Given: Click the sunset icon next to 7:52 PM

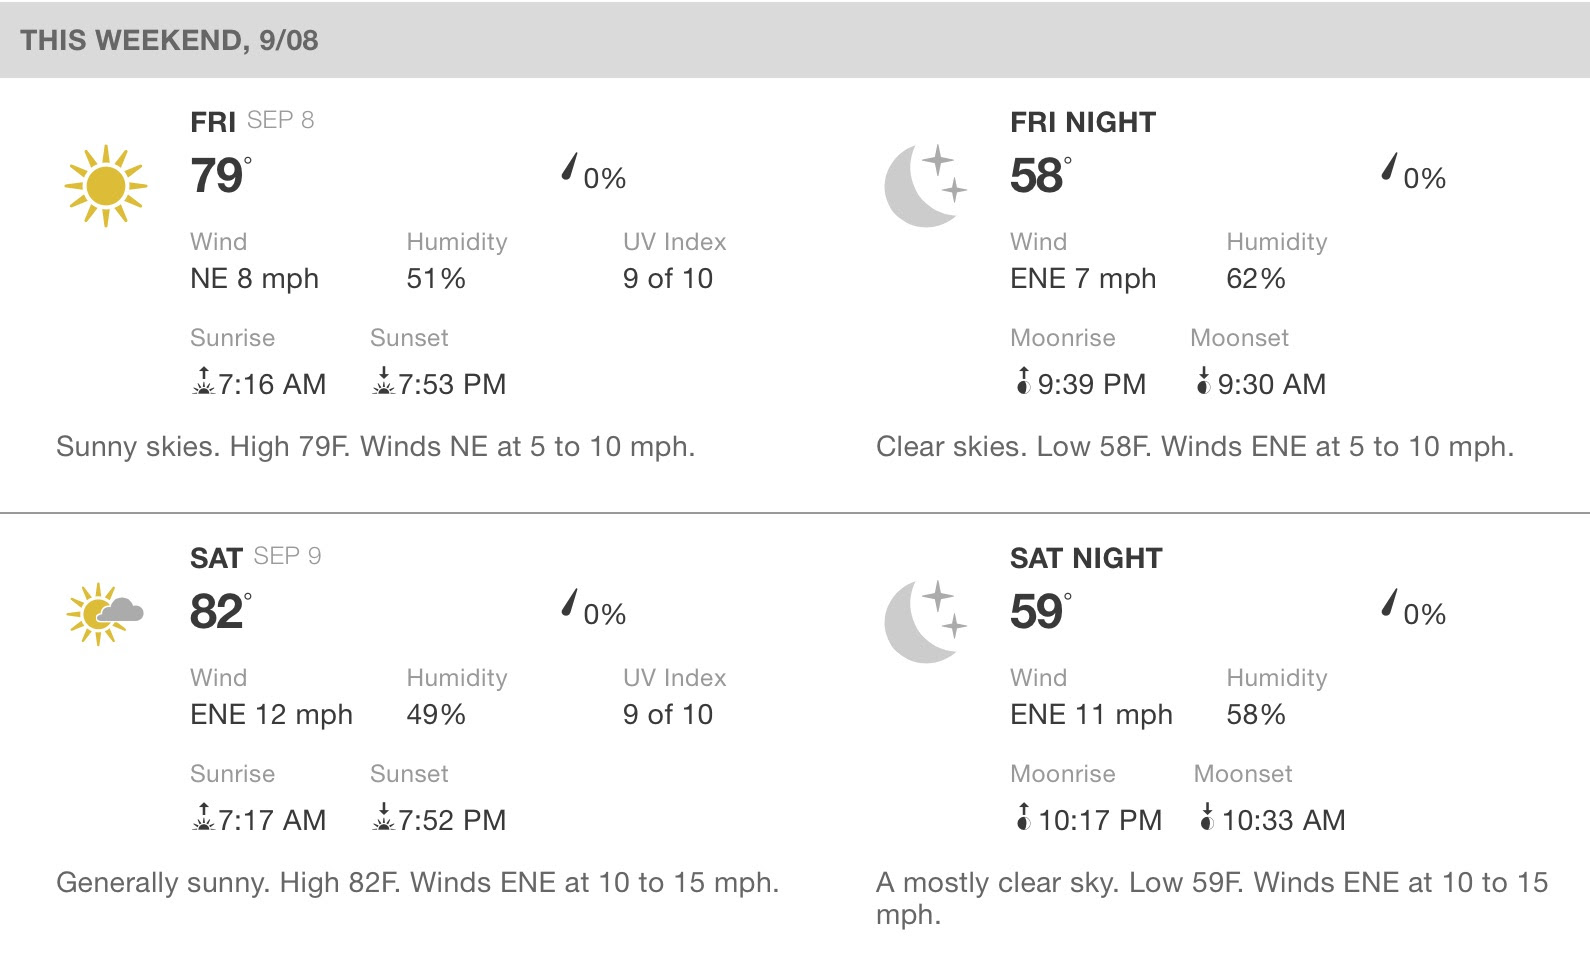Looking at the screenshot, I should [383, 817].
